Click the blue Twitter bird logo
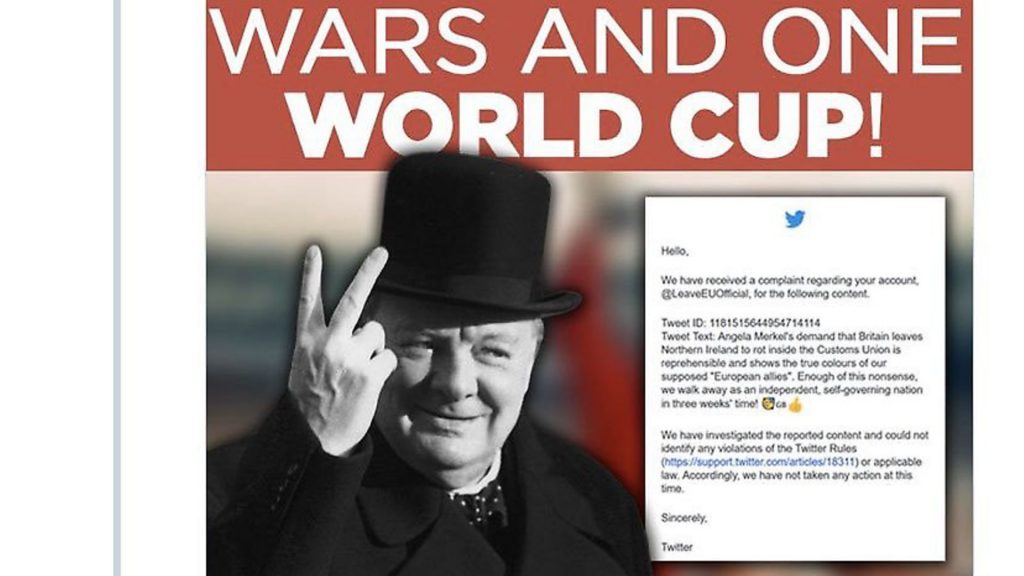Viewport: 1024px width, 576px height. click(x=795, y=219)
